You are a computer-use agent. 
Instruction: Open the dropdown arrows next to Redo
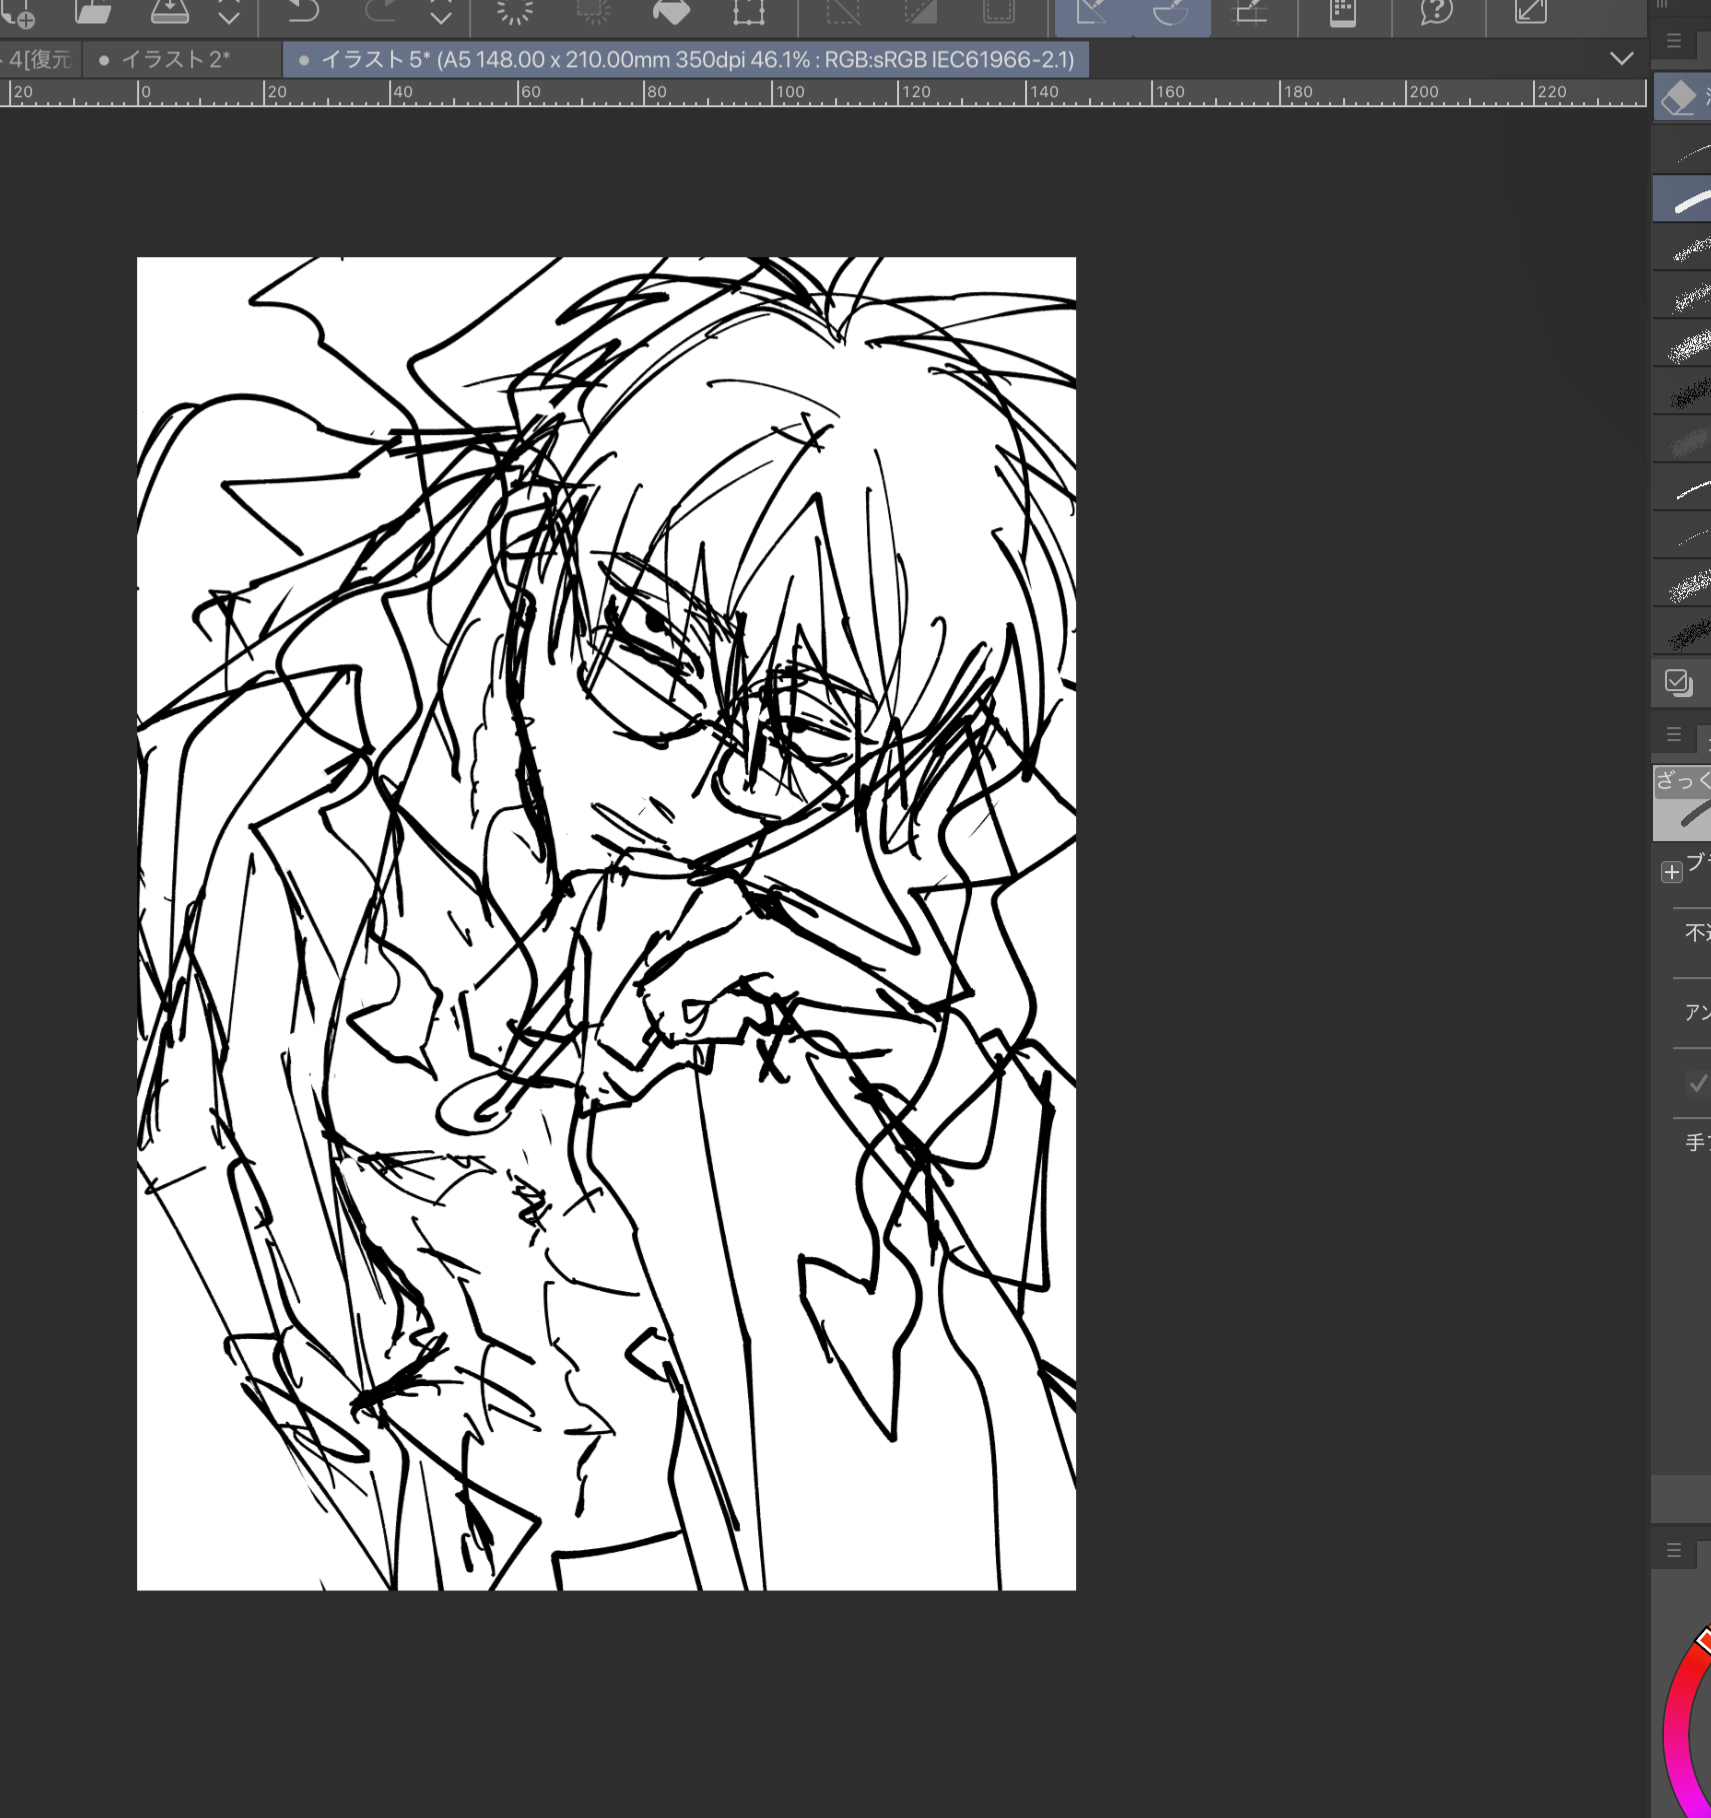click(x=441, y=14)
